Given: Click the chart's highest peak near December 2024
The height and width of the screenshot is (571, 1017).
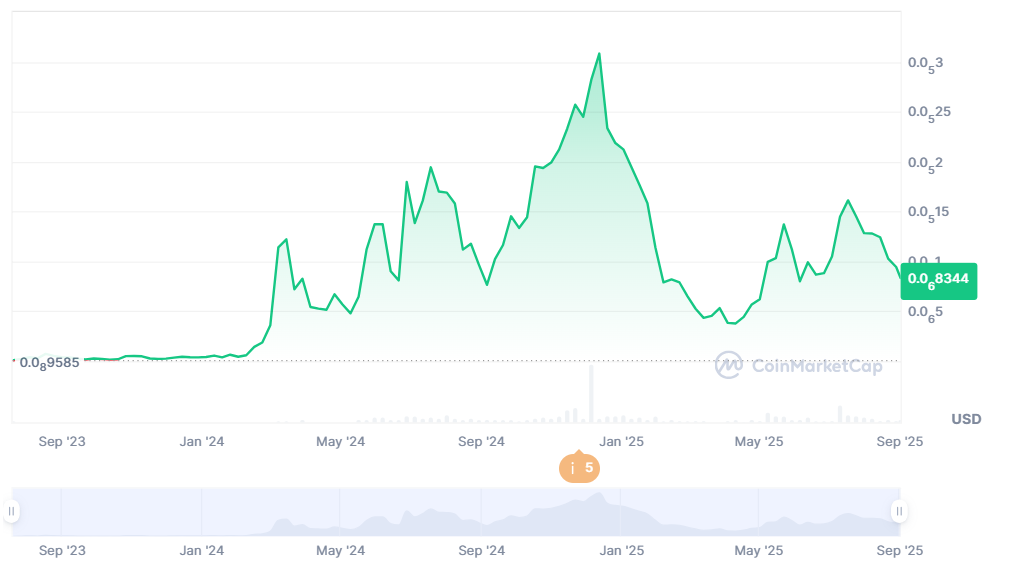Looking at the screenshot, I should (x=599, y=54).
